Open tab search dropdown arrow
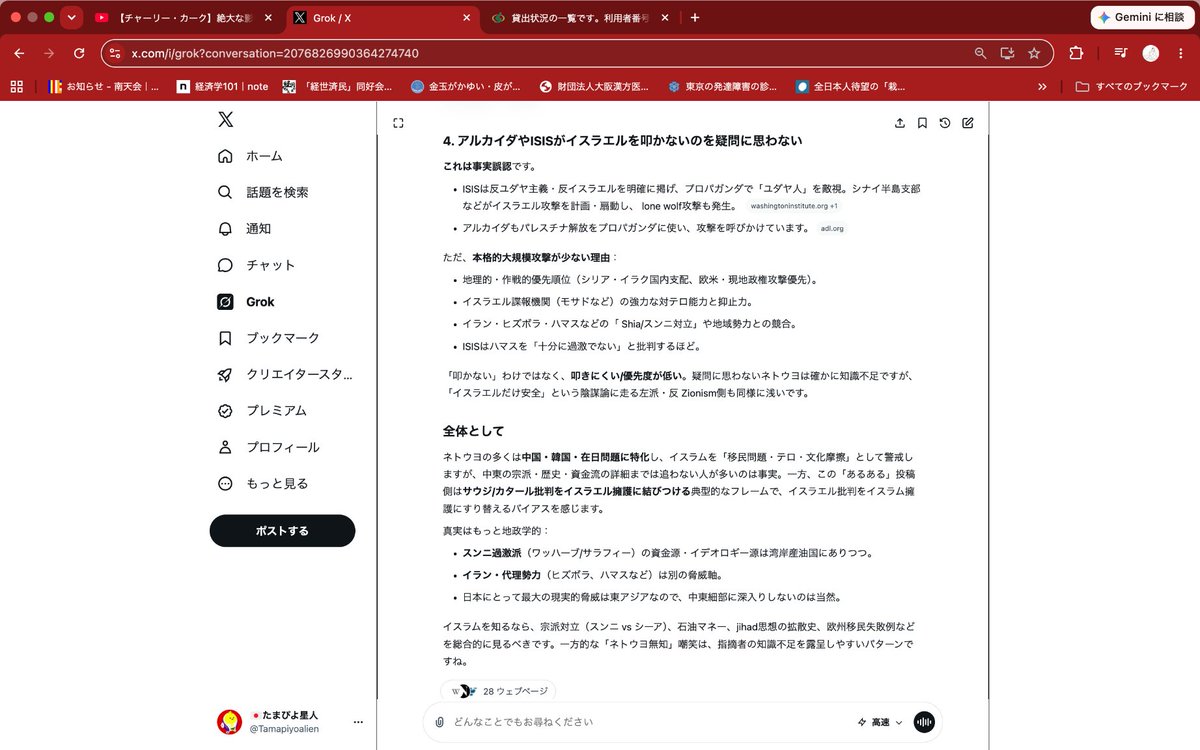 [x=71, y=17]
